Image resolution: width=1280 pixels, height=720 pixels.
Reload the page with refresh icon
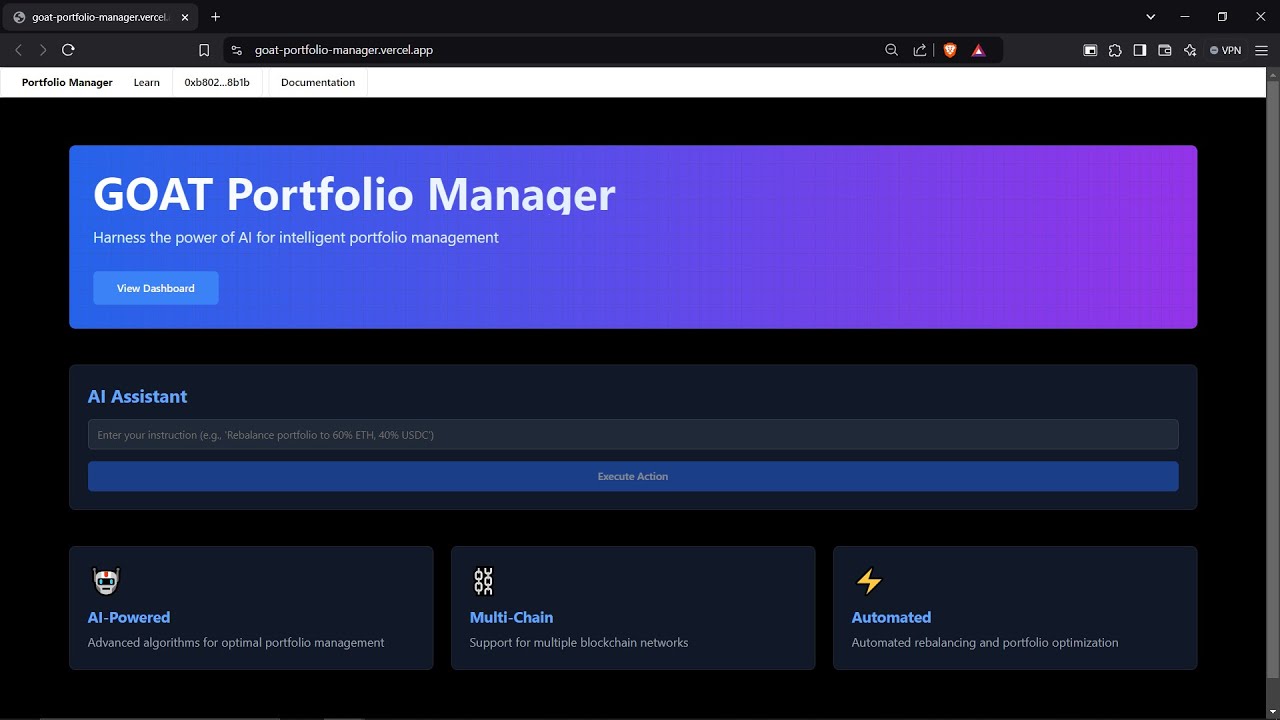coord(68,50)
